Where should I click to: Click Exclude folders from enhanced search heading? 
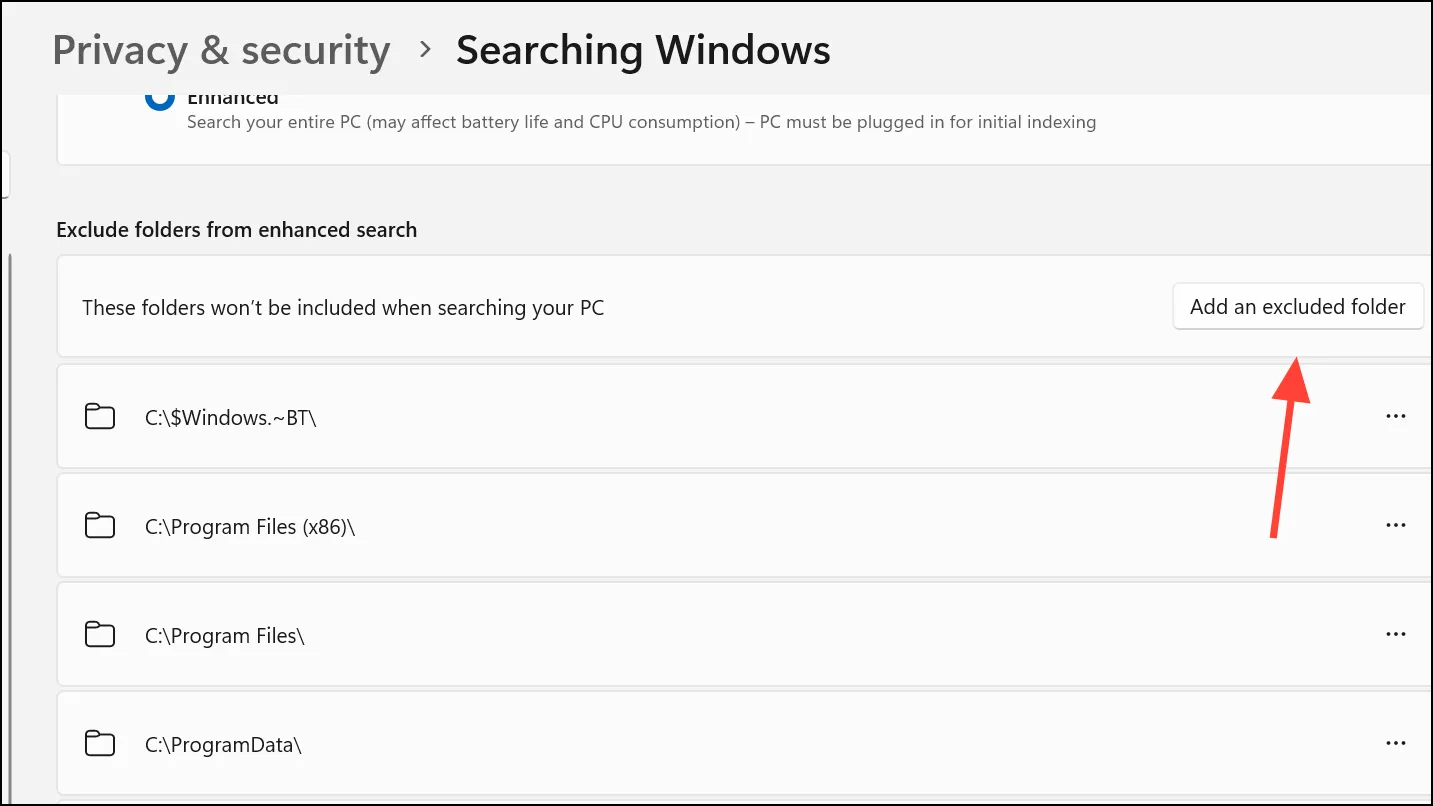tap(237, 230)
